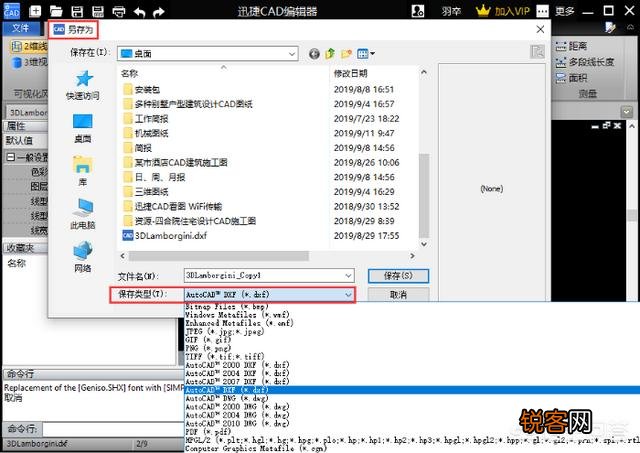Image resolution: width=640 pixels, height=453 pixels.
Task: Redo the action with forward arrow icon
Action: click(159, 12)
